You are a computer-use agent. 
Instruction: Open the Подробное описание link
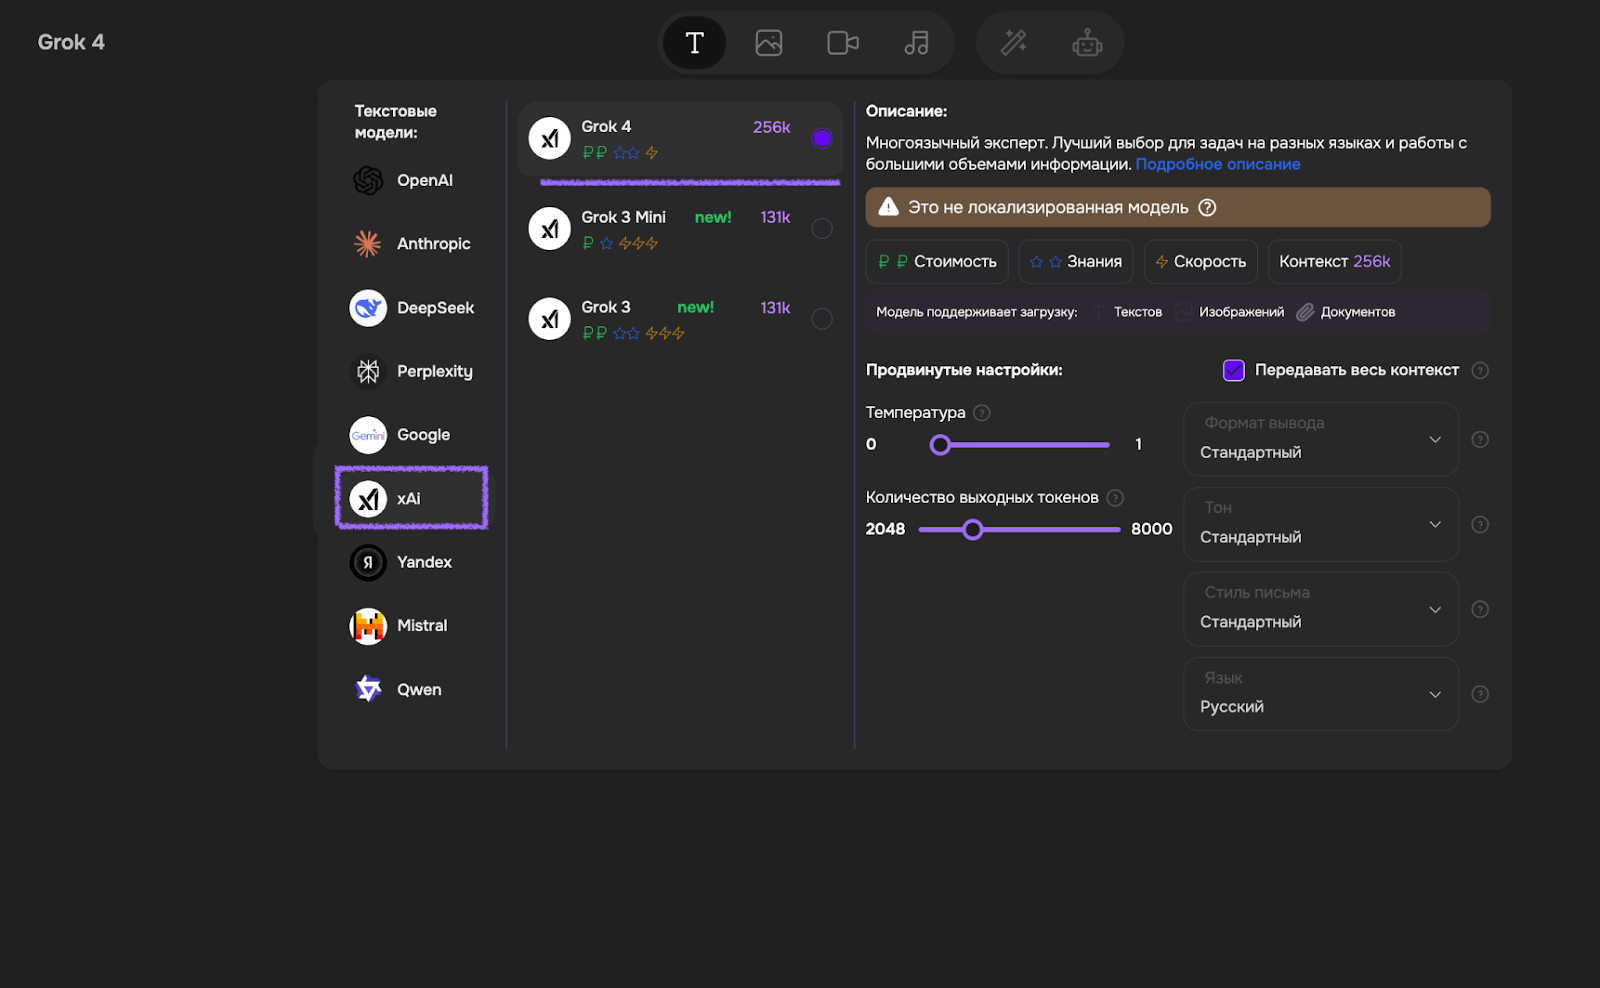point(1217,164)
